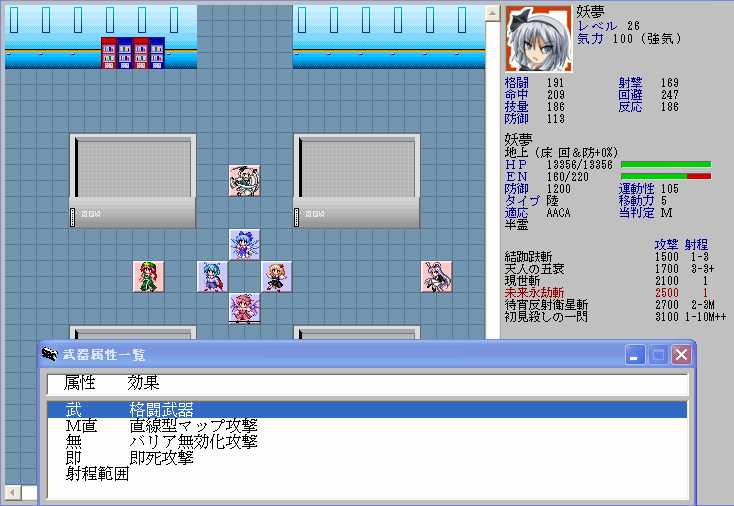Click the 移動力 5 stat
The image size is (734, 506).
click(x=643, y=201)
